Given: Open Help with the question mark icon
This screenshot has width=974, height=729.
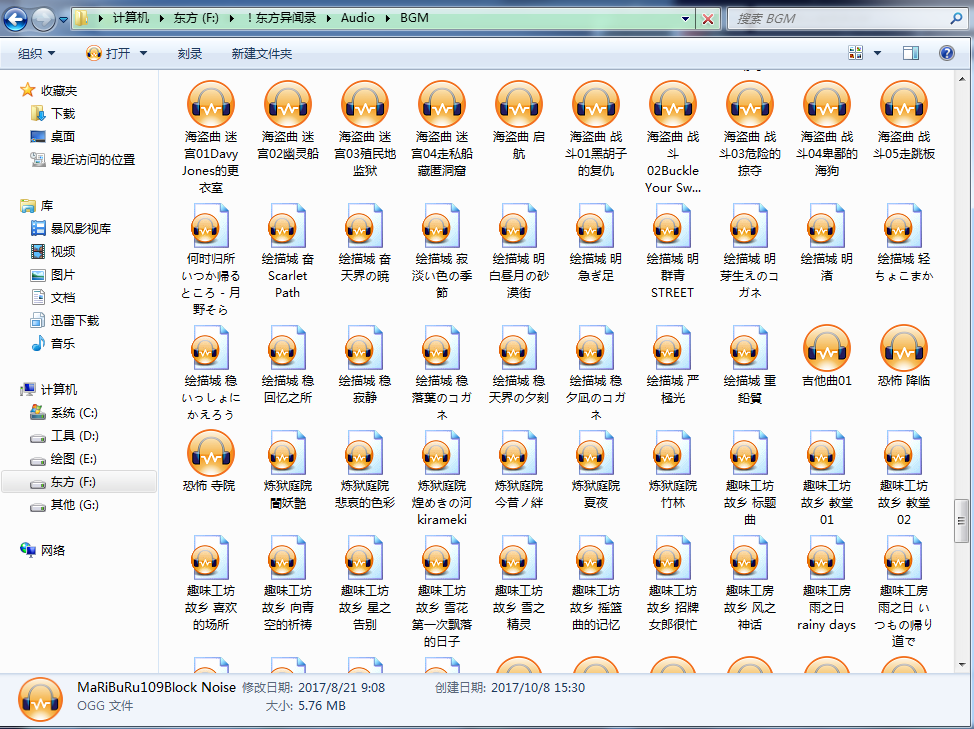Looking at the screenshot, I should [x=947, y=53].
